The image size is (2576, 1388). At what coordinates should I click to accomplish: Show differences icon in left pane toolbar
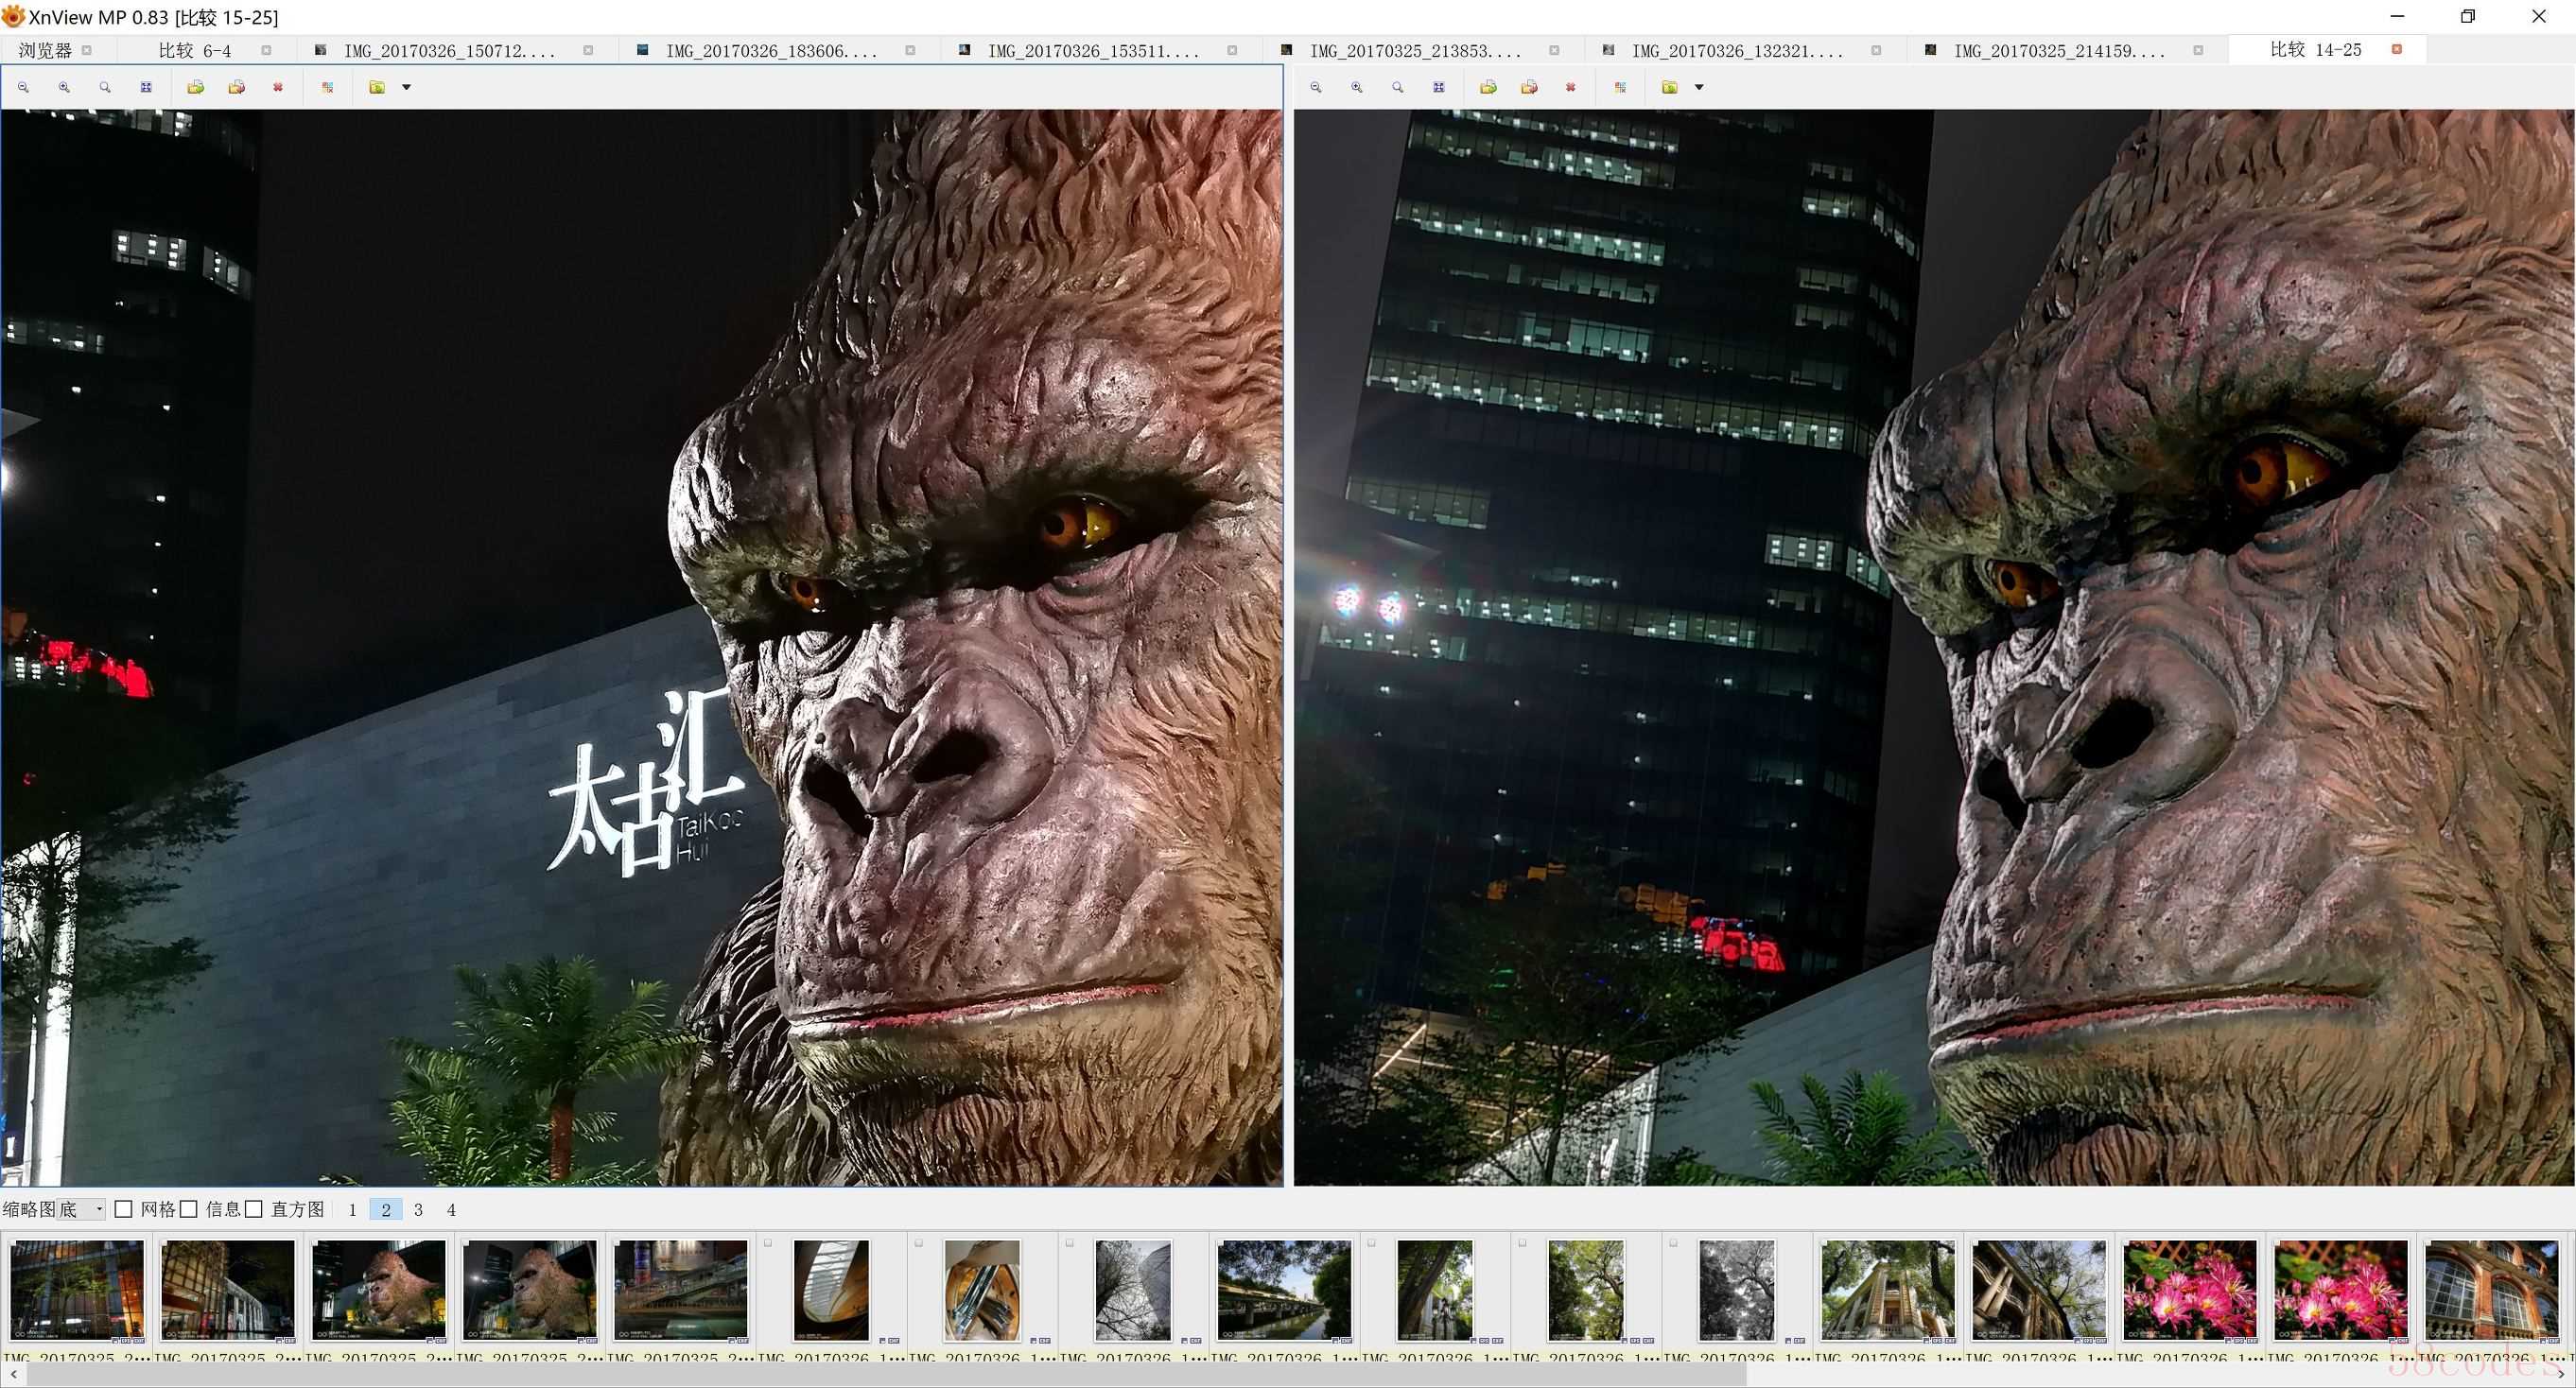coord(327,88)
